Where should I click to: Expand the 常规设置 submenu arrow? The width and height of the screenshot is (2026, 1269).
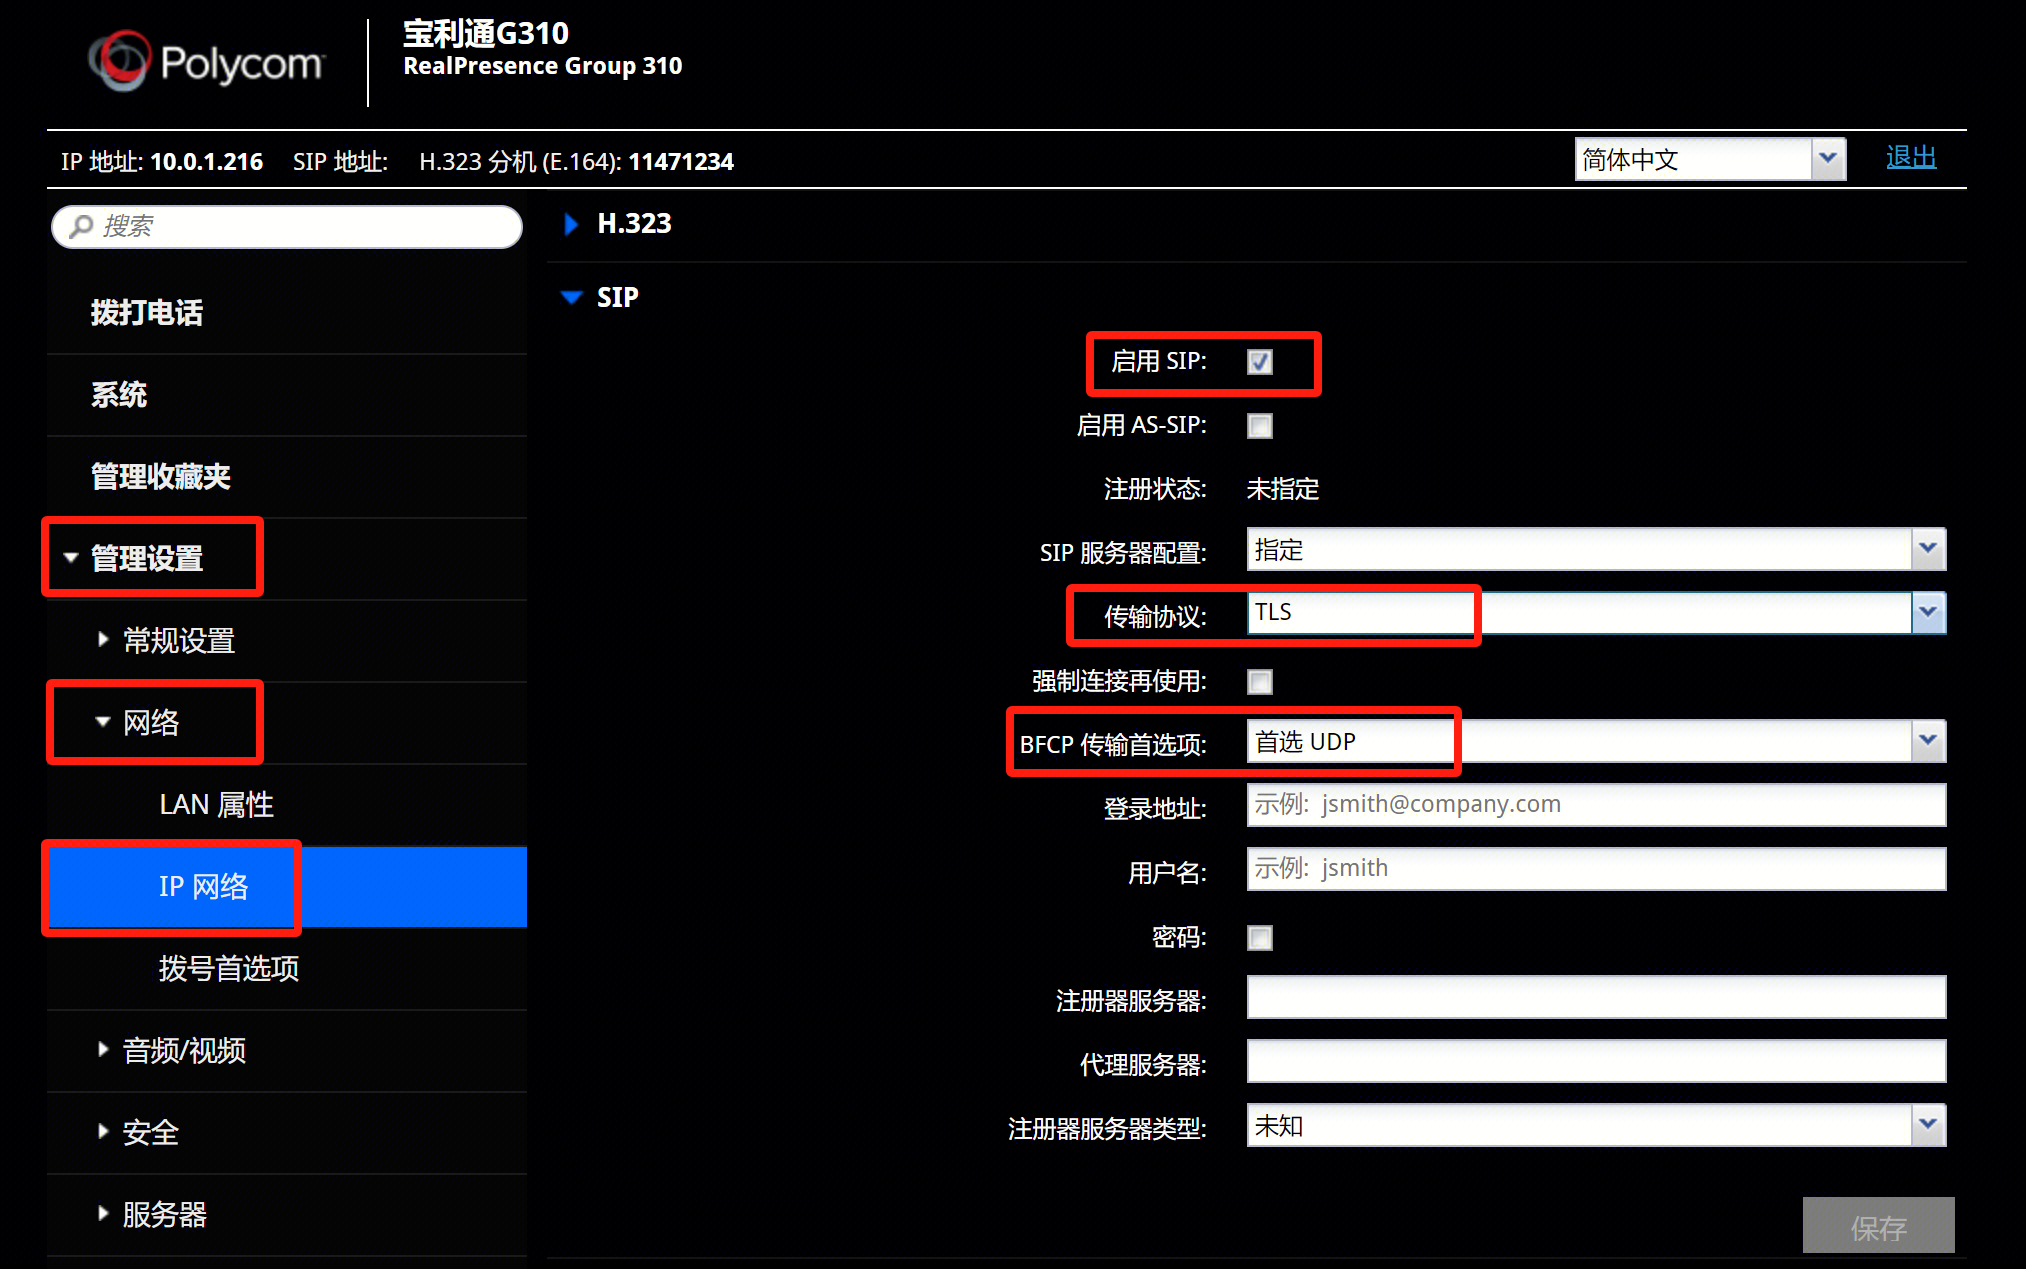click(x=103, y=640)
